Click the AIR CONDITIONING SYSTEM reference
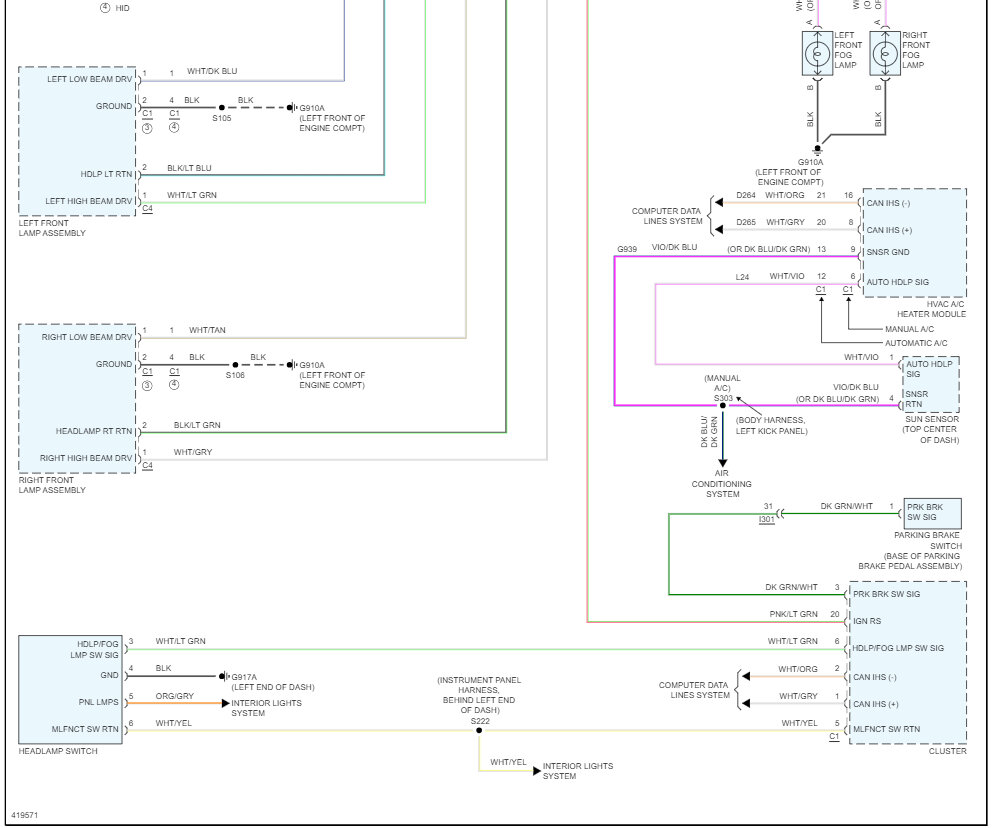 [x=722, y=483]
